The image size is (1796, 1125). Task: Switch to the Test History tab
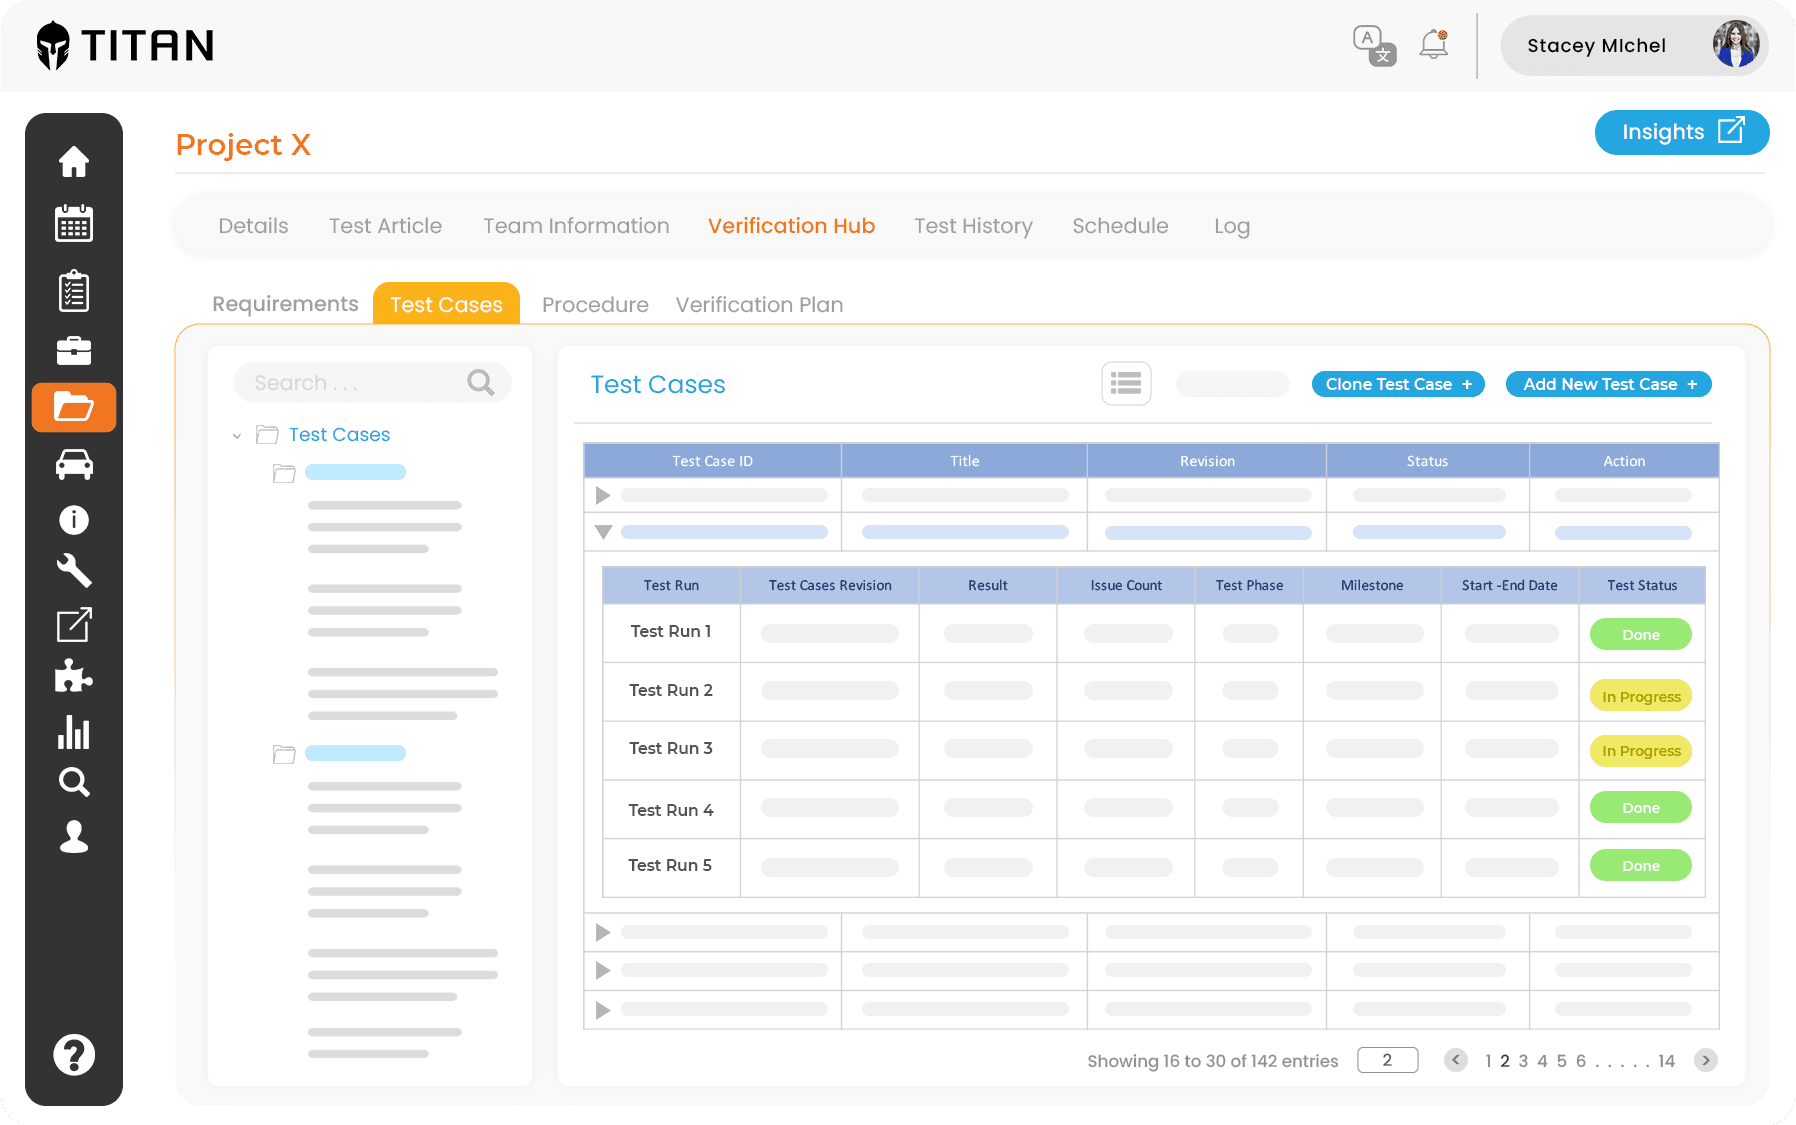973,226
